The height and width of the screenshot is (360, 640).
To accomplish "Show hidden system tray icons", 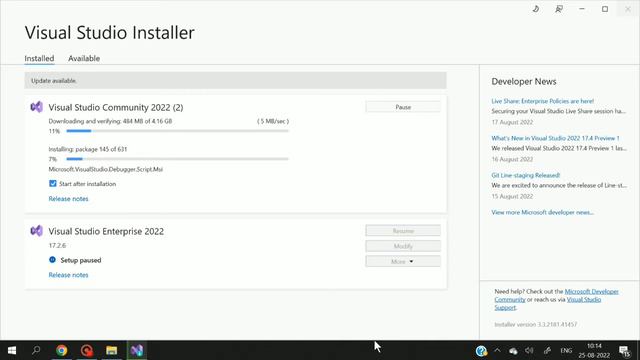I will (x=497, y=350).
